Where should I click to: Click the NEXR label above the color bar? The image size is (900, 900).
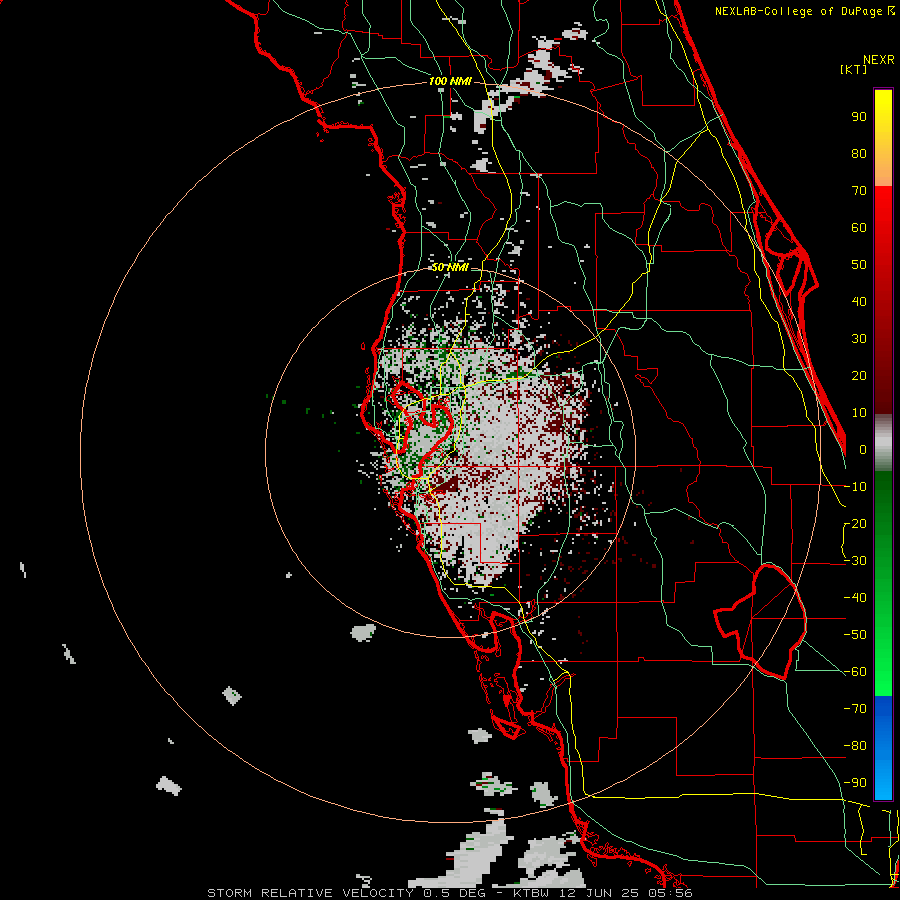(879, 60)
